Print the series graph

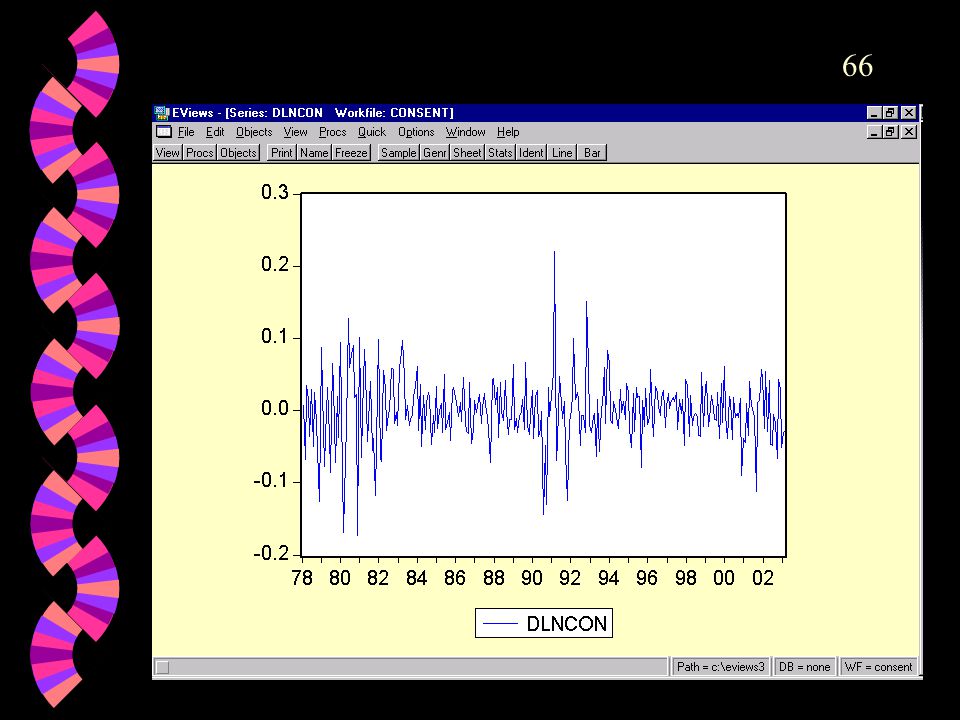282,152
